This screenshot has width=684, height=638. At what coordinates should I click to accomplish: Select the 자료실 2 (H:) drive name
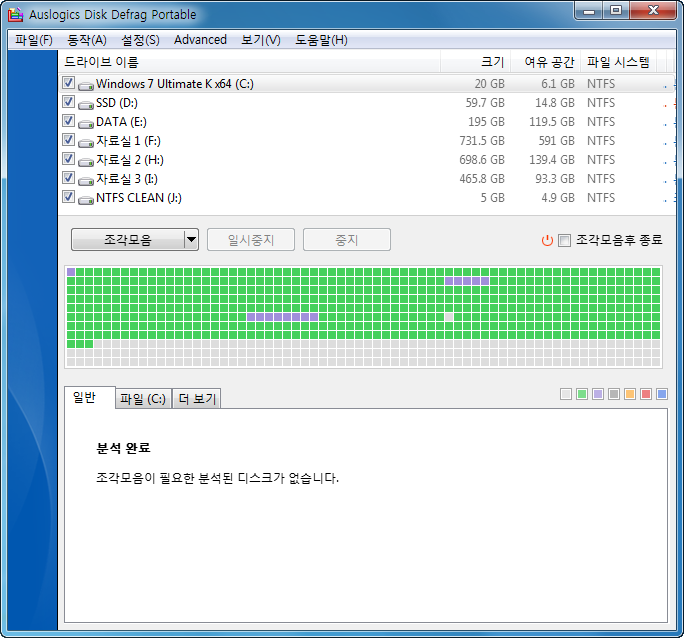[x=130, y=160]
